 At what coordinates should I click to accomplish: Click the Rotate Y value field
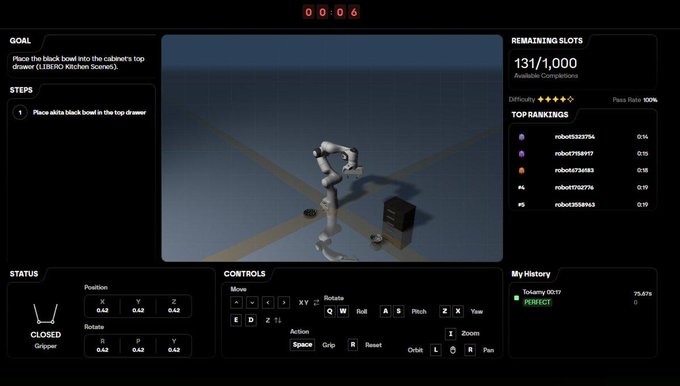click(174, 345)
